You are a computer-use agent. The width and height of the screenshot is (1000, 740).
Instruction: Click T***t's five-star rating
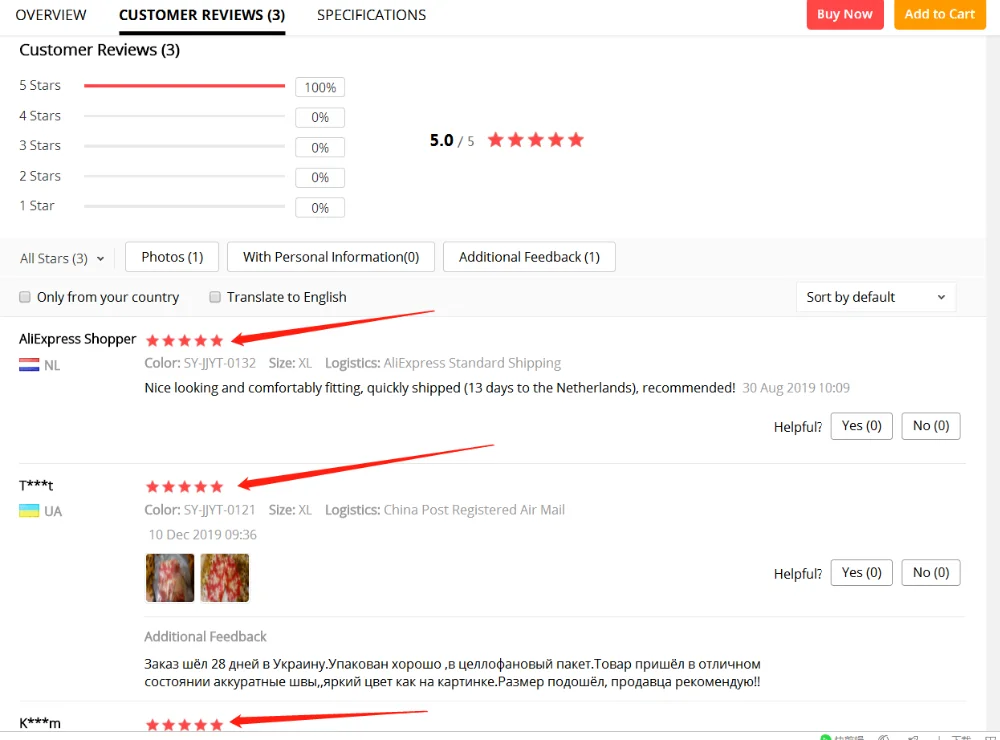click(x=184, y=487)
